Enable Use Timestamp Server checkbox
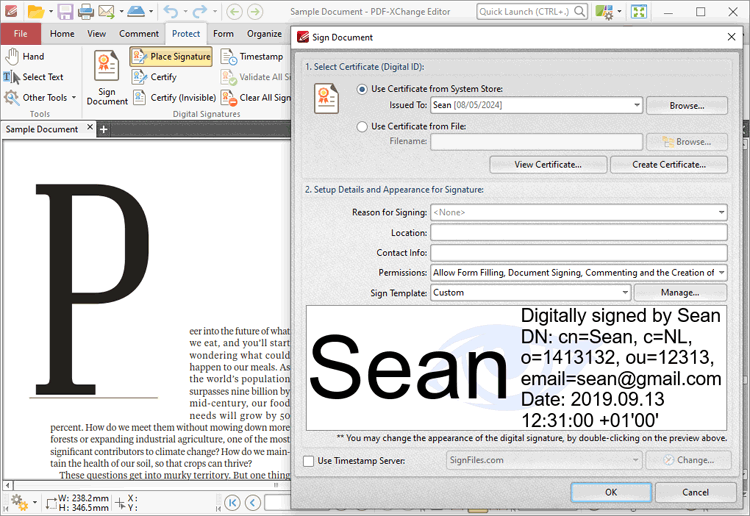The height and width of the screenshot is (516, 750). click(309, 461)
